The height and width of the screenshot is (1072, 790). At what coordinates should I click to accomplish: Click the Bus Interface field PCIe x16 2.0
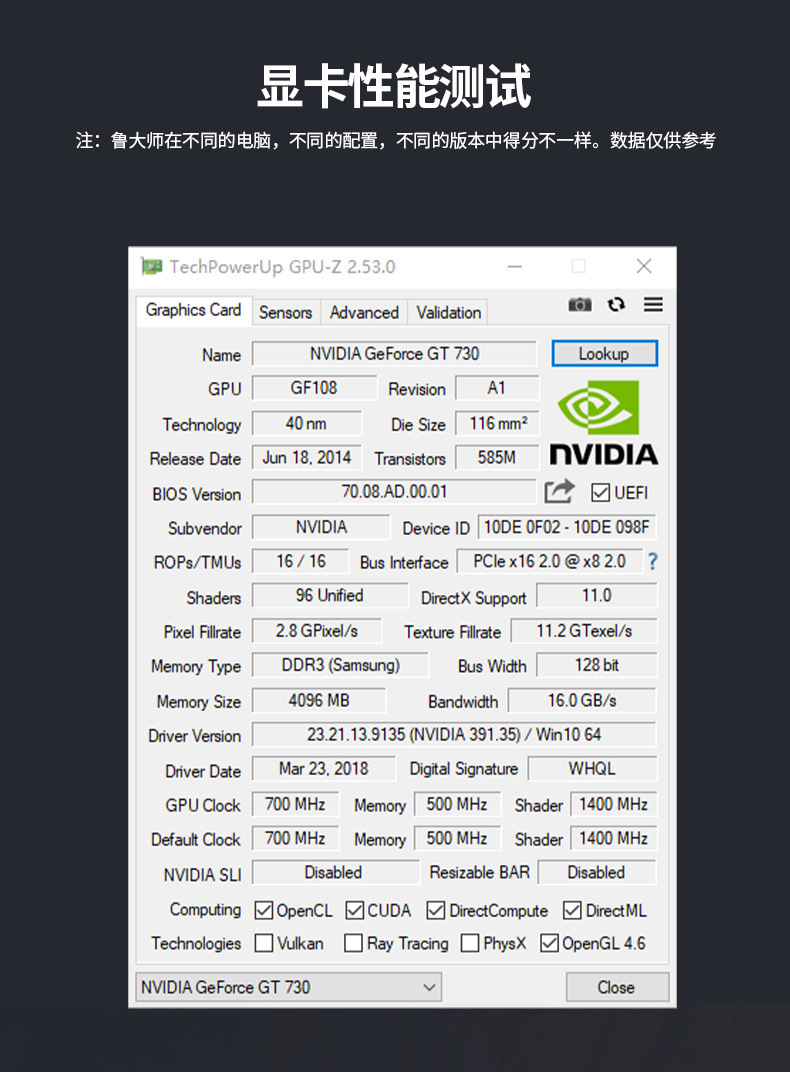pos(549,561)
